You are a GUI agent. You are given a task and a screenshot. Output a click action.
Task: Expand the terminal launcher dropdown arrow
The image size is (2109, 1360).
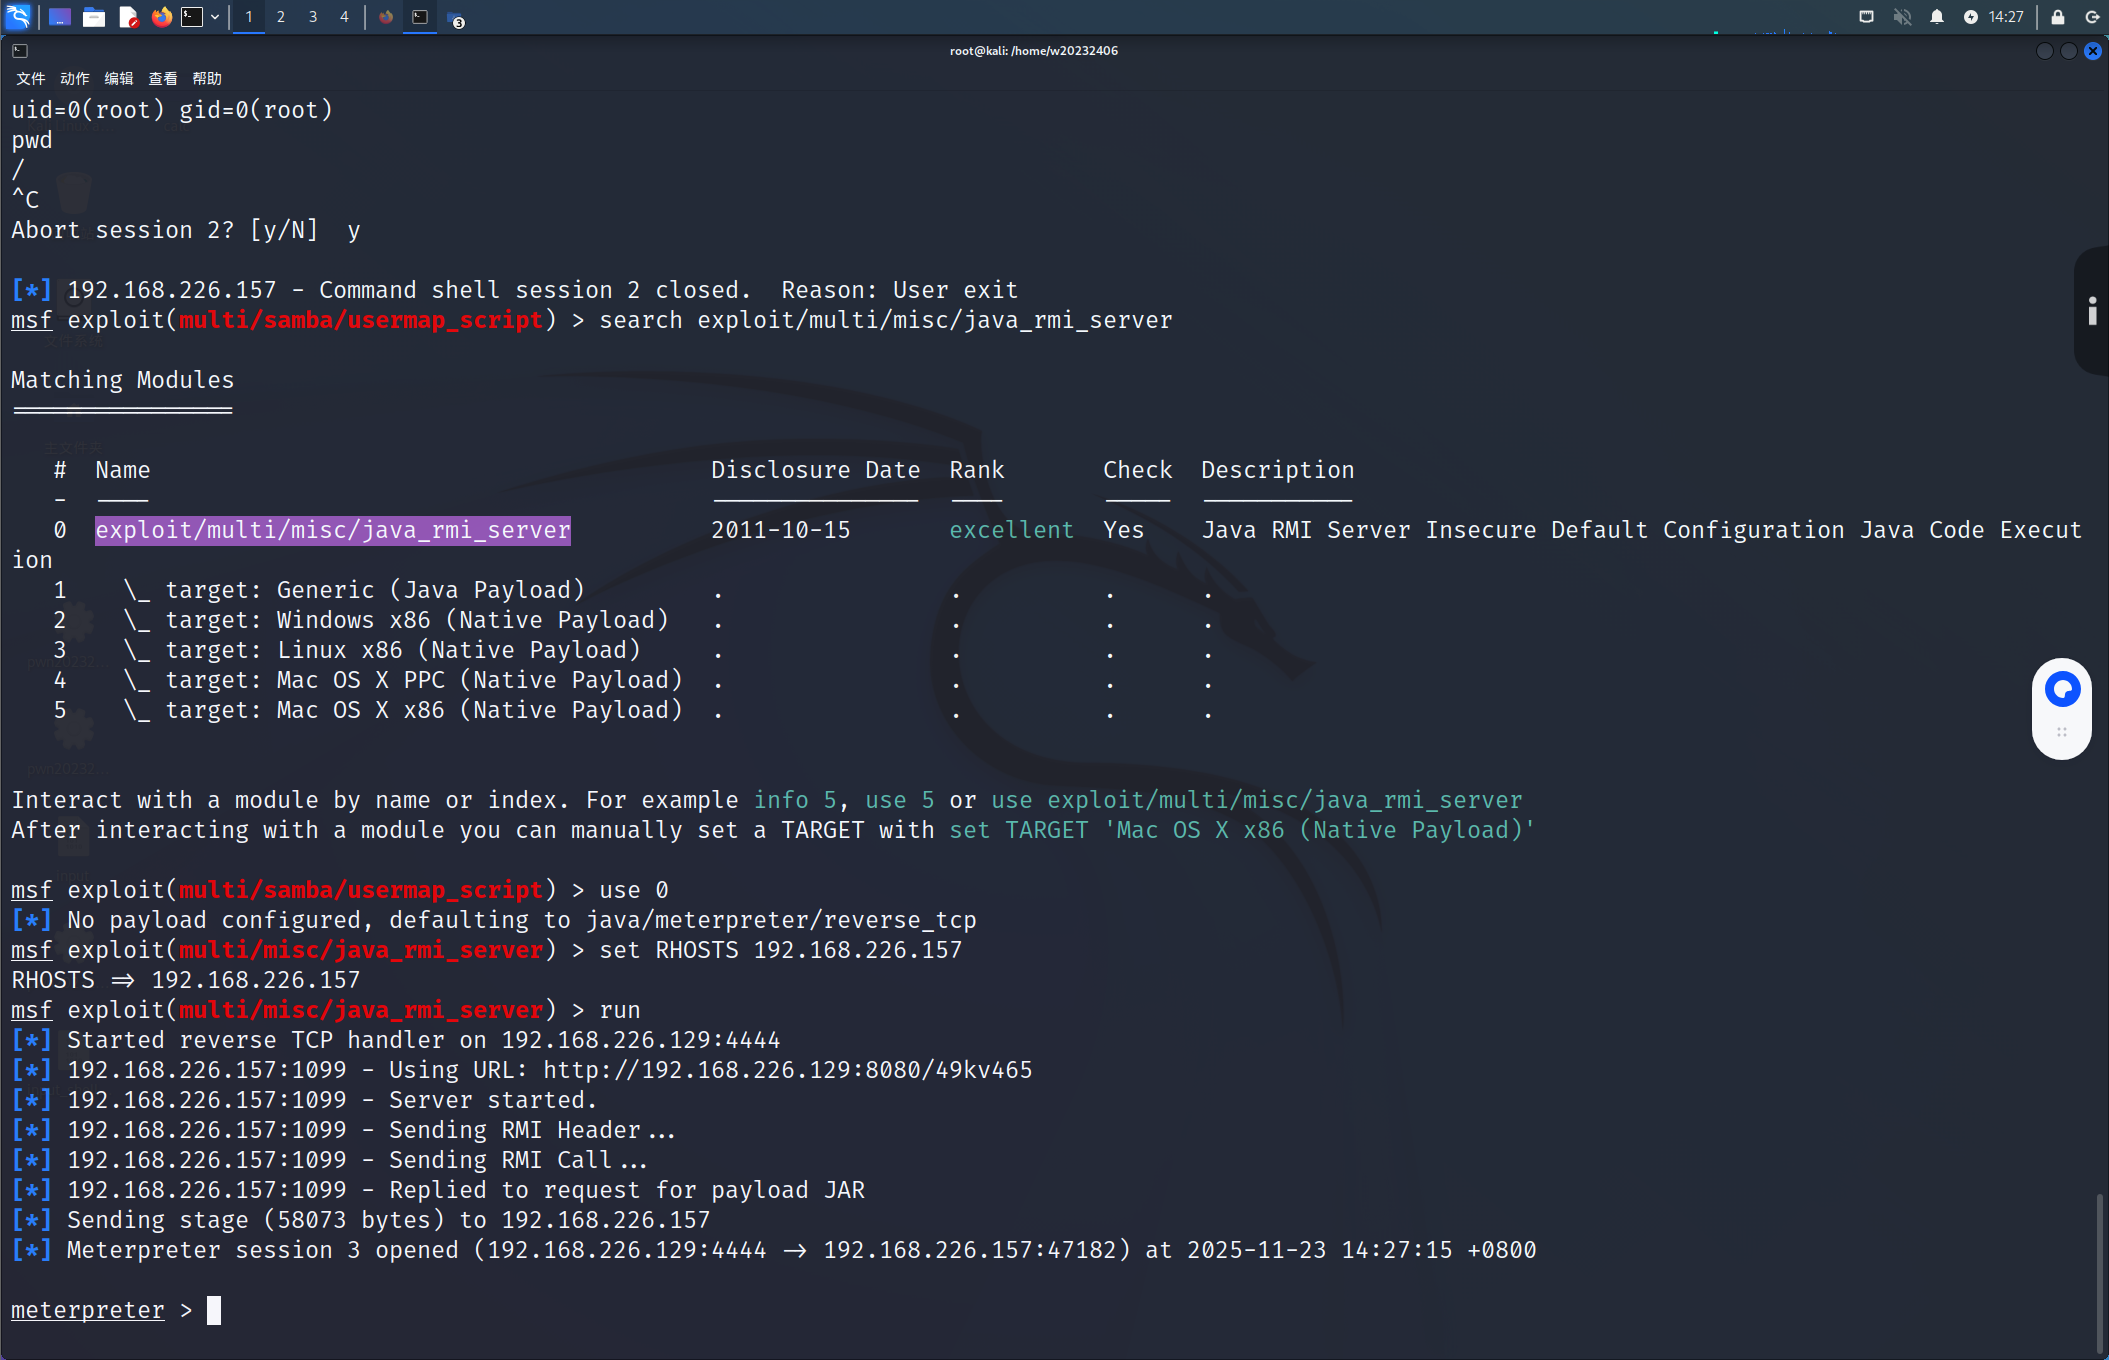click(215, 17)
